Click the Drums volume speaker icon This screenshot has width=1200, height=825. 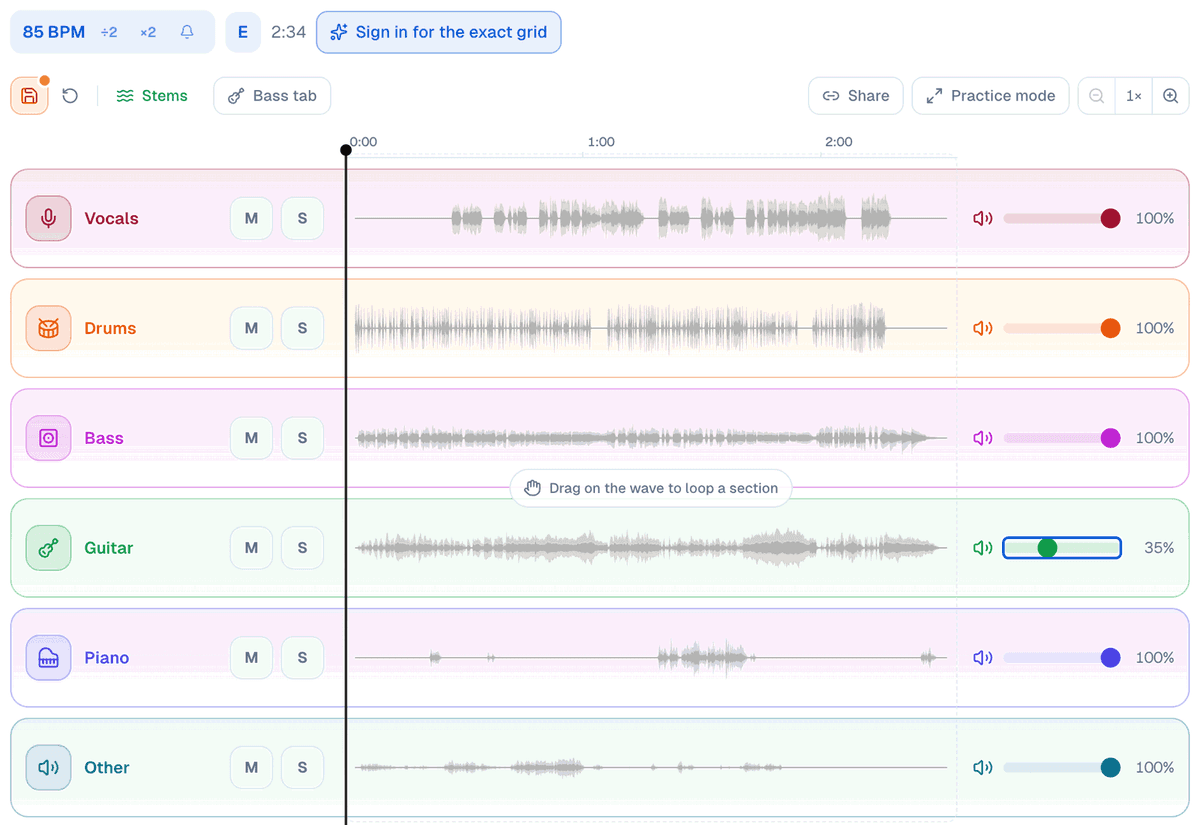983,328
